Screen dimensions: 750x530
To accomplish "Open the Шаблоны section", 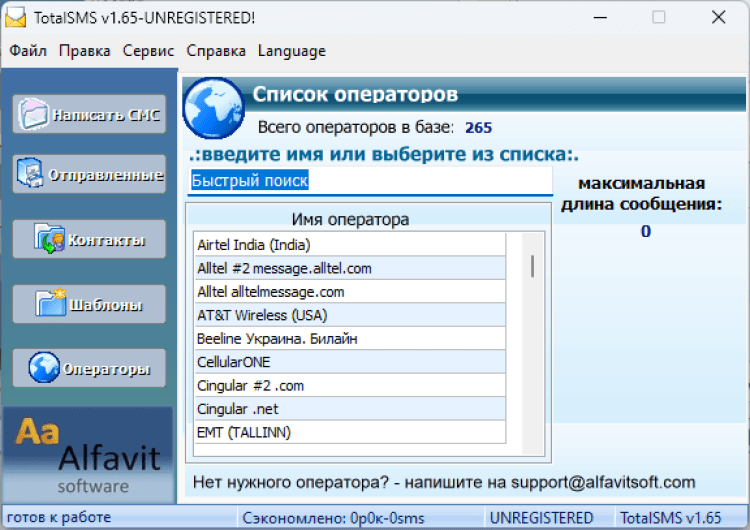I will pyautogui.click(x=89, y=304).
